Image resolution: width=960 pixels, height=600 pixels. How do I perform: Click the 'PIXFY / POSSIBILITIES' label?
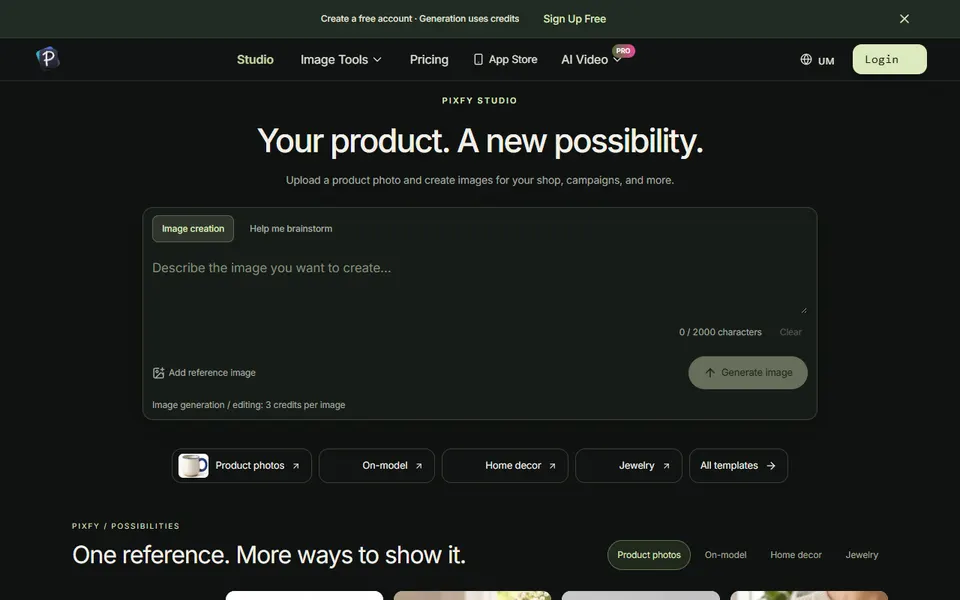(126, 526)
